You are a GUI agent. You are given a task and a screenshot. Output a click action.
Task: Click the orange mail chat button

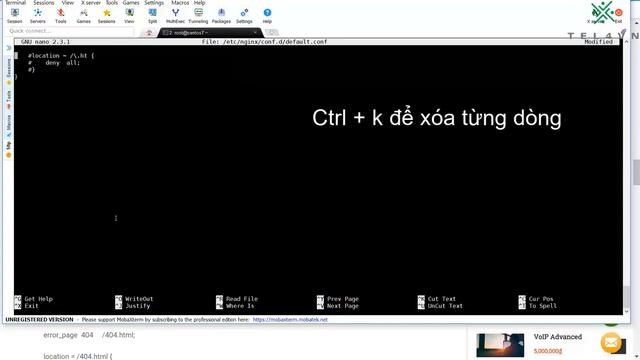611,343
